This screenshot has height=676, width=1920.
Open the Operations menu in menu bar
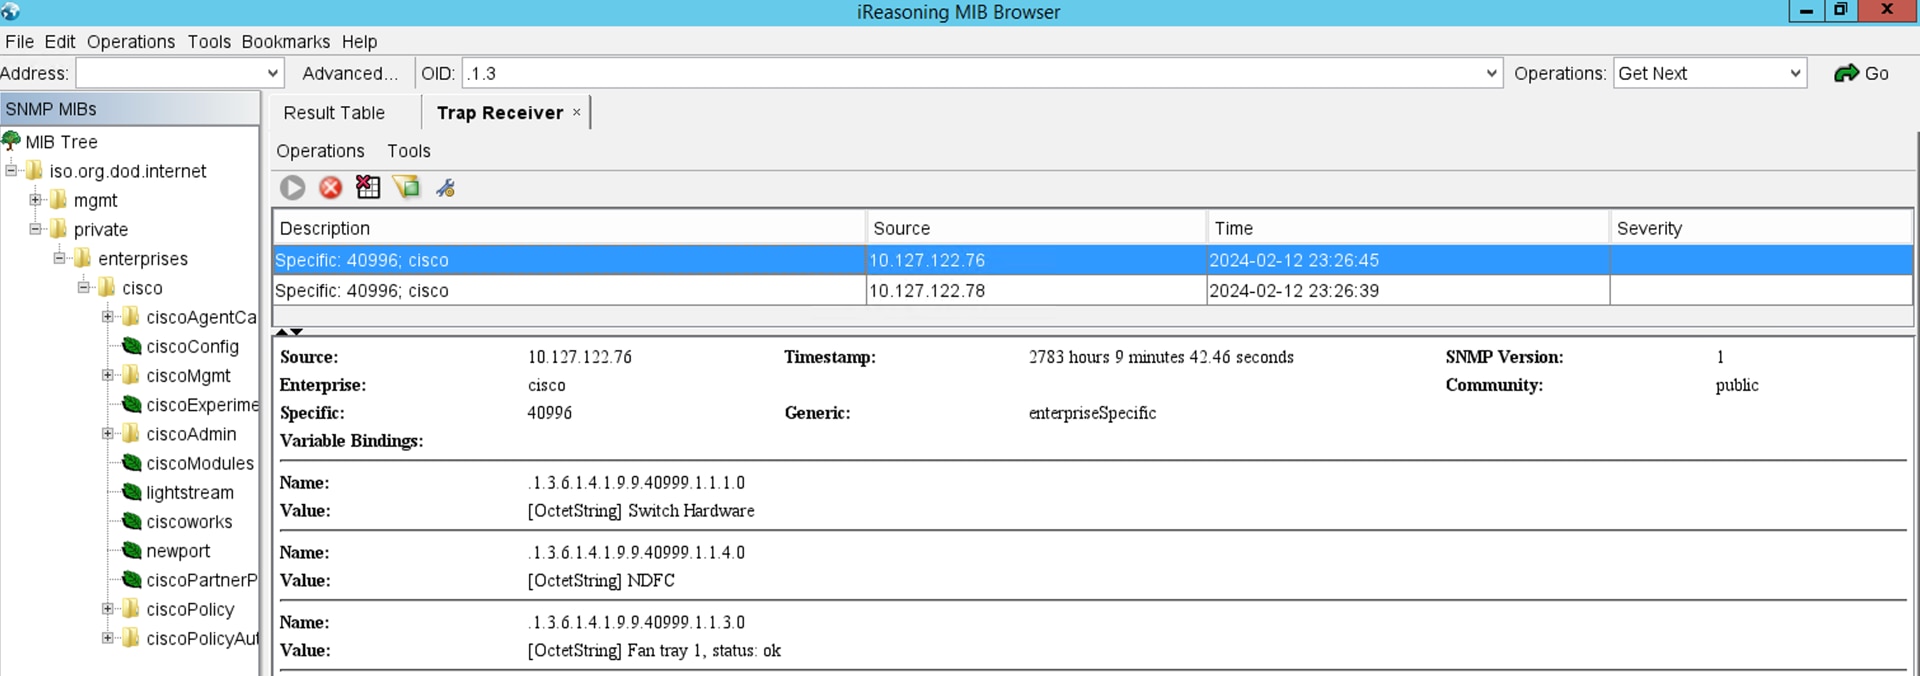tap(131, 41)
